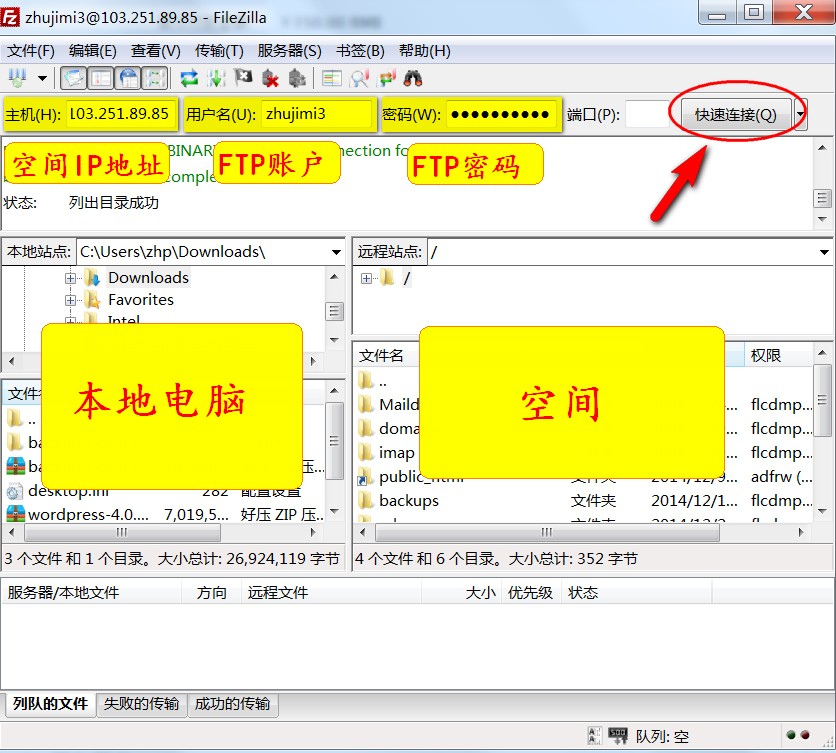Open the quickconnect history dropdown arrow

click(800, 114)
